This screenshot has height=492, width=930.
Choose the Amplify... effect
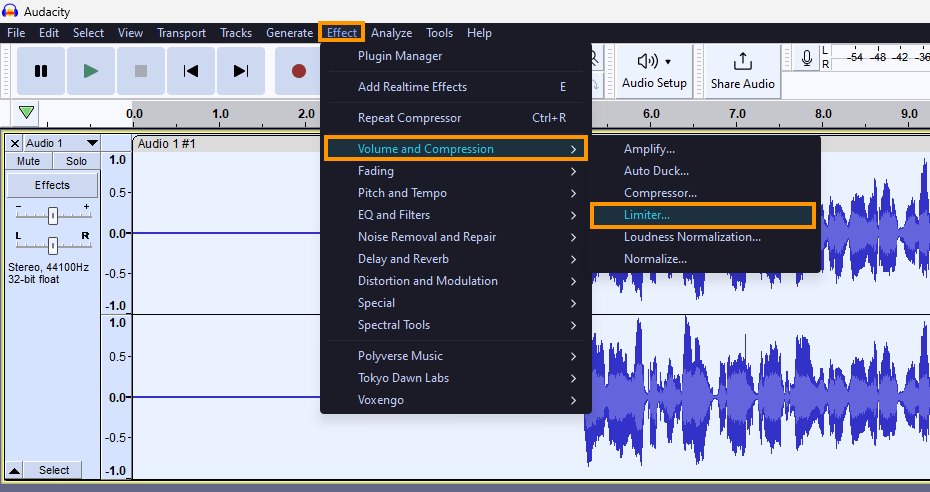coord(704,149)
